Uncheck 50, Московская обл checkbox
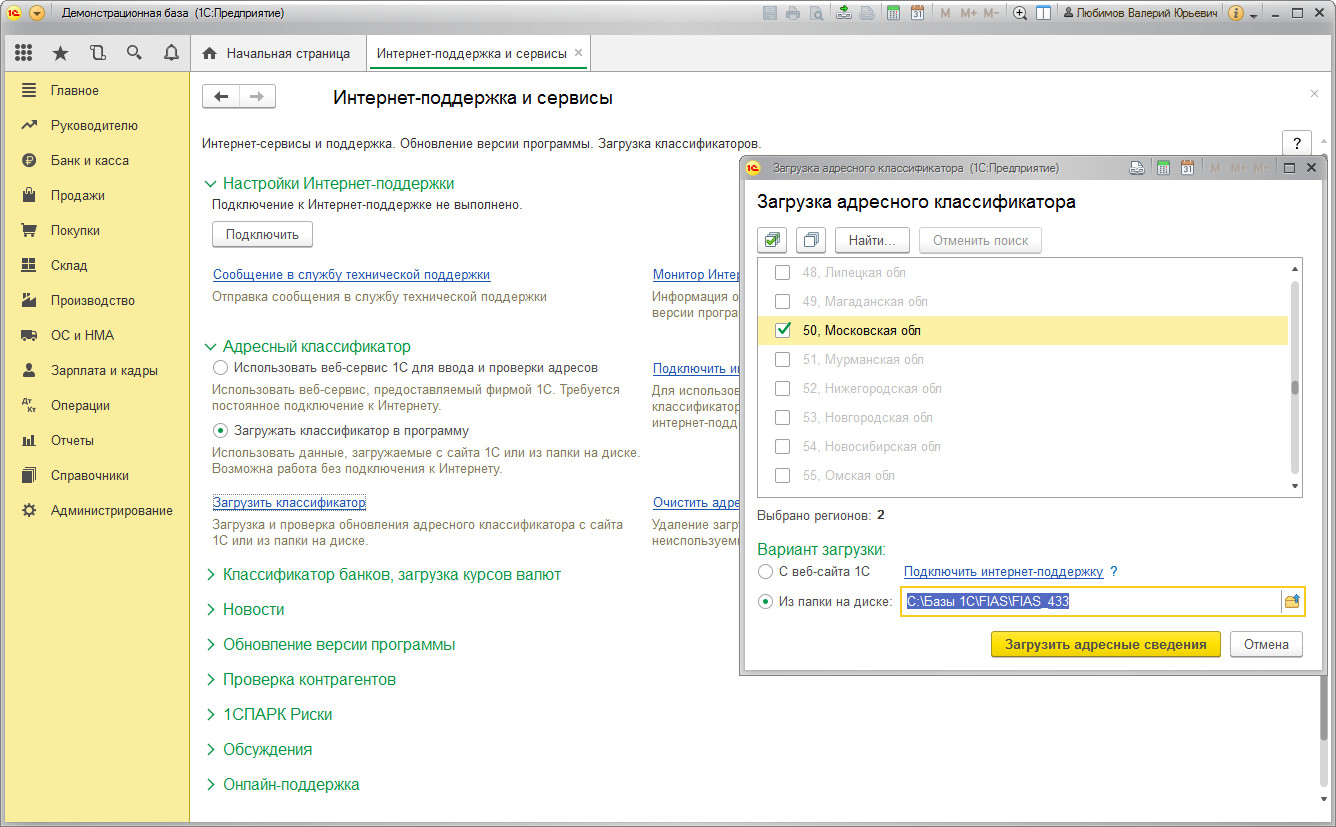The image size is (1336, 827). [x=783, y=330]
